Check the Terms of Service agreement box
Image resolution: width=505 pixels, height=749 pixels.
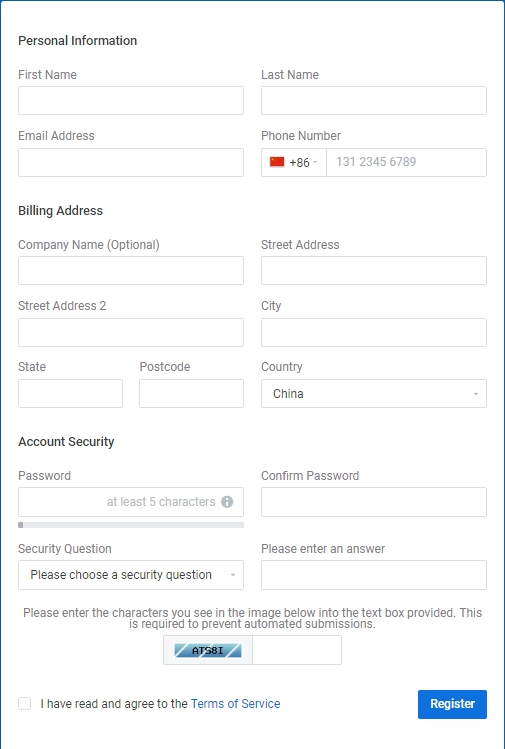(25, 703)
